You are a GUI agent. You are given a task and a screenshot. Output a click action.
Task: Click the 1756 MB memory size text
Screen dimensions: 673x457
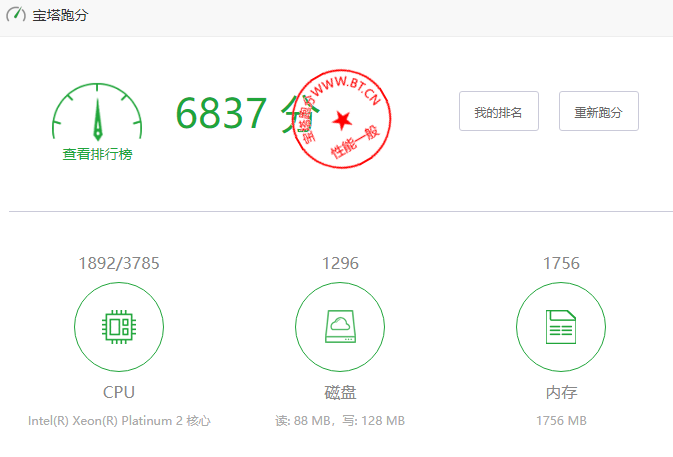[x=561, y=421]
